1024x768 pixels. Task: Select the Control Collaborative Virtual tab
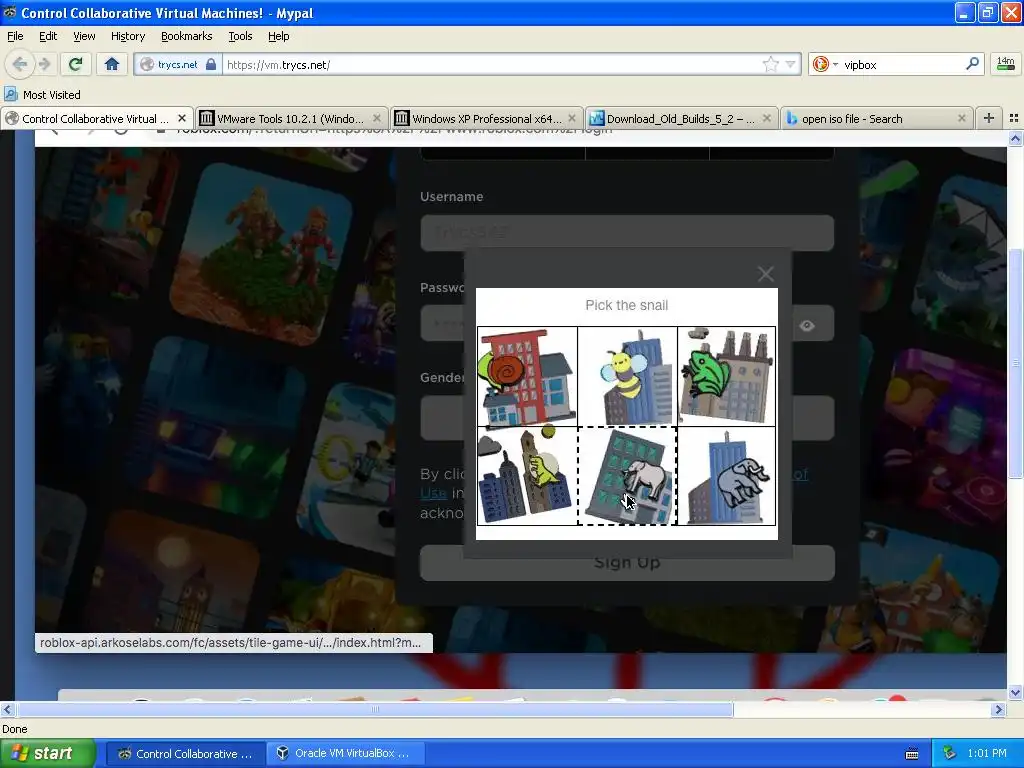[x=95, y=118]
